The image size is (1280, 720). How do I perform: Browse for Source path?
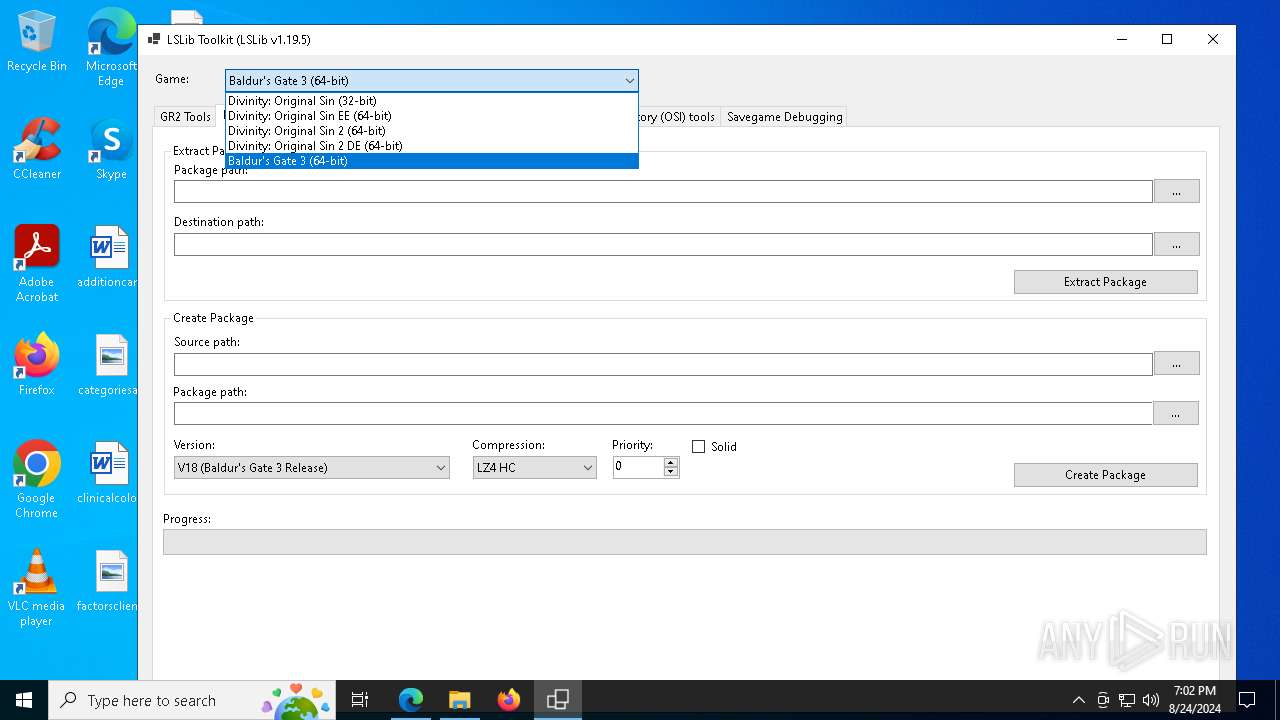pyautogui.click(x=1176, y=364)
